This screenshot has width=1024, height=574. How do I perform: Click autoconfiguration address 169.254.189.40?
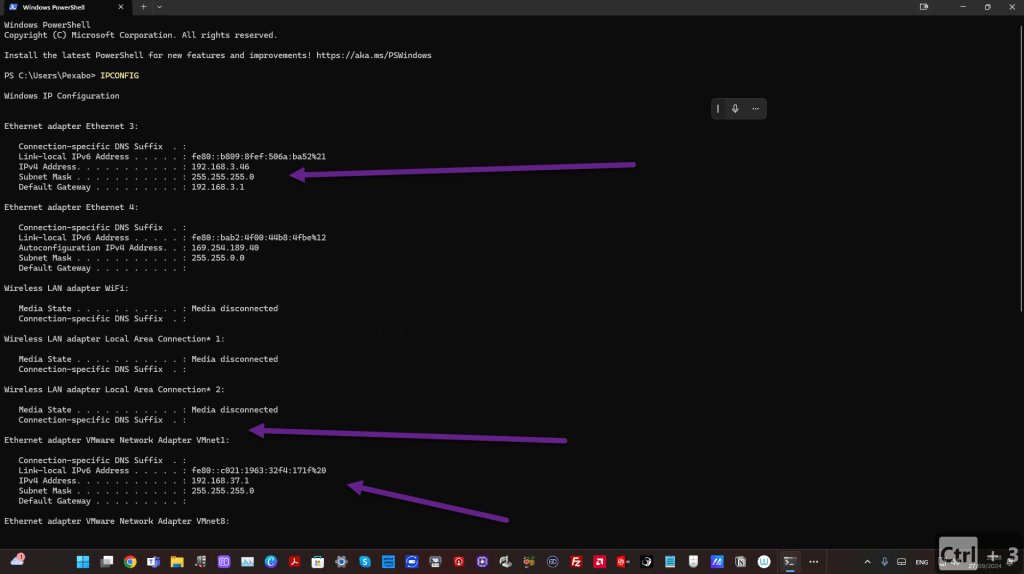225,247
